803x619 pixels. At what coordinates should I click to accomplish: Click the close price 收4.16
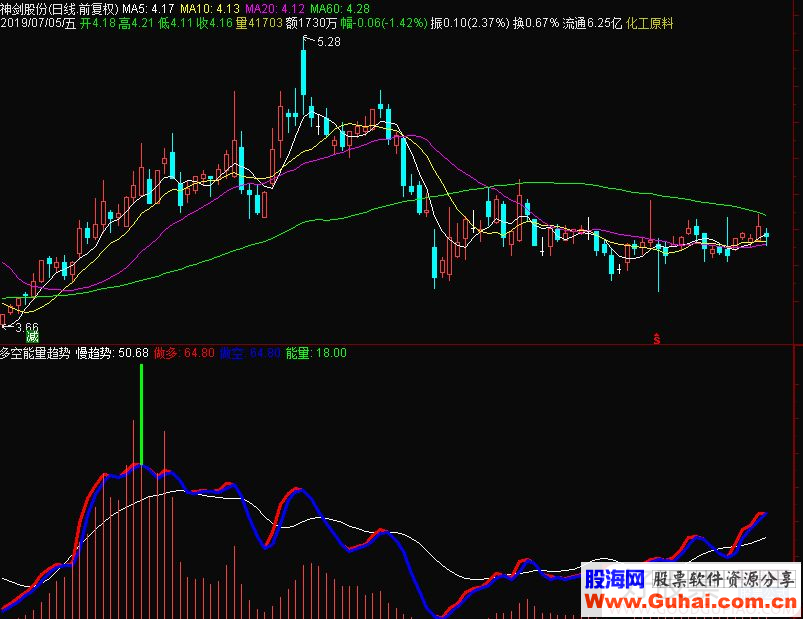(x=215, y=23)
